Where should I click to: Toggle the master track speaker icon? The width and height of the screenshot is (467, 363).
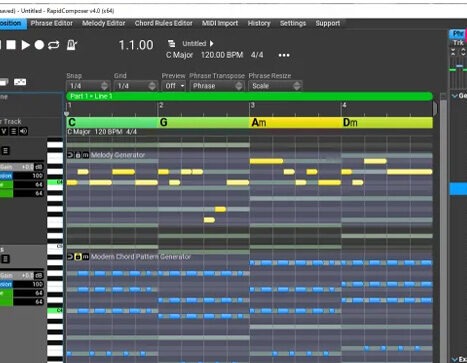23,131
